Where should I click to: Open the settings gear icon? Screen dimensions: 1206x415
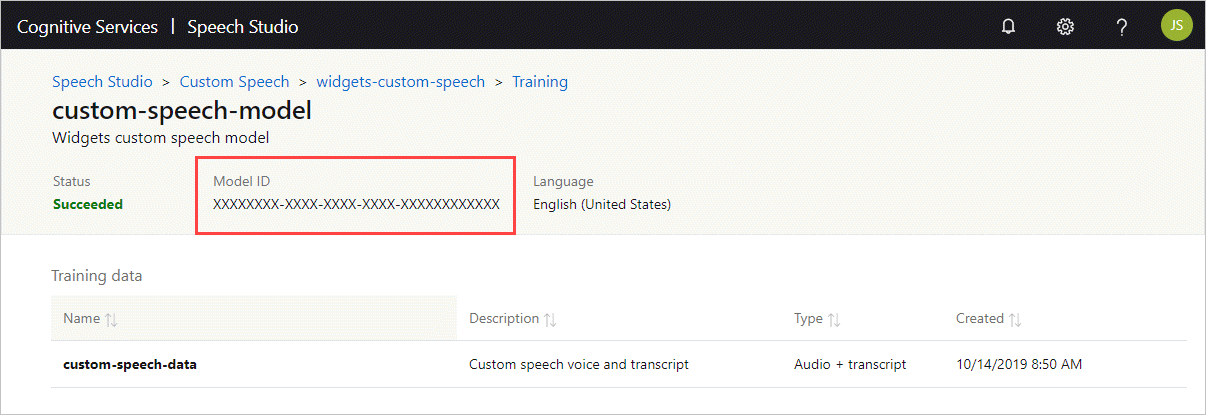(x=1065, y=27)
